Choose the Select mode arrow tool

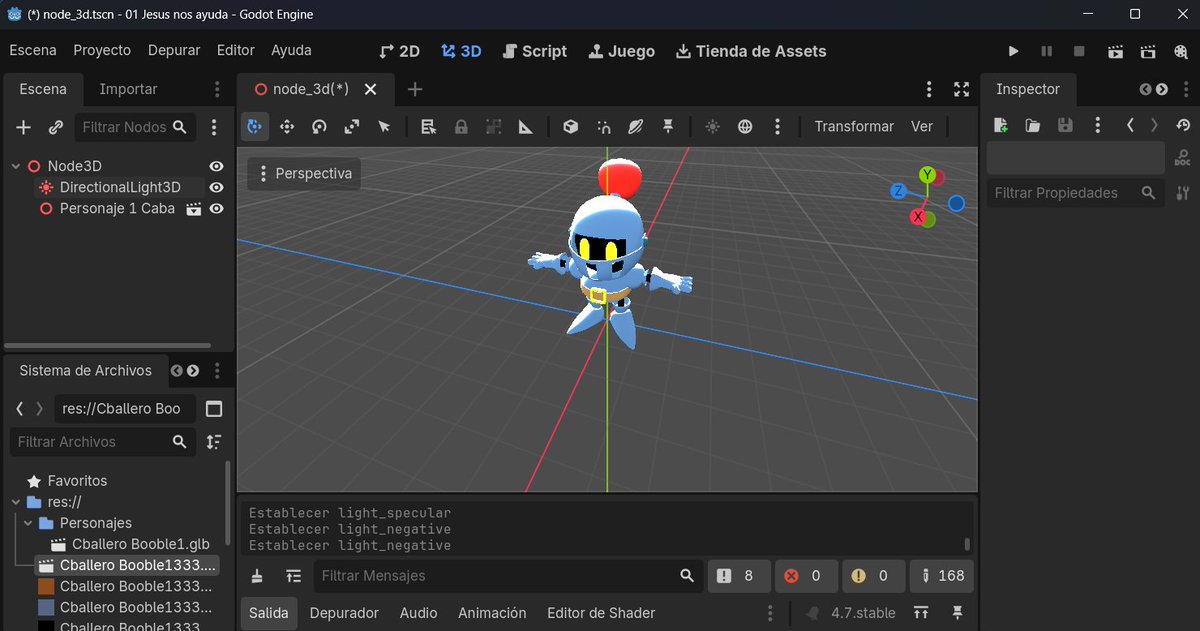[384, 127]
